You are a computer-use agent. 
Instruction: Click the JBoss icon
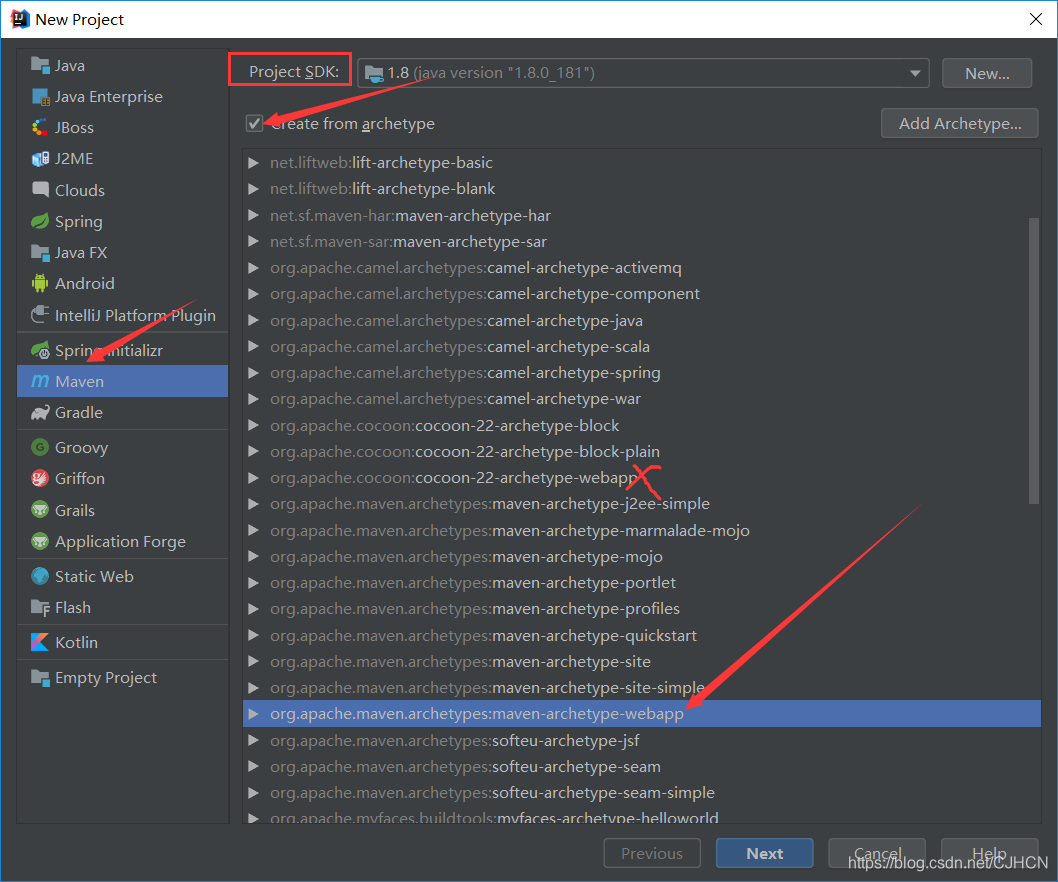40,128
